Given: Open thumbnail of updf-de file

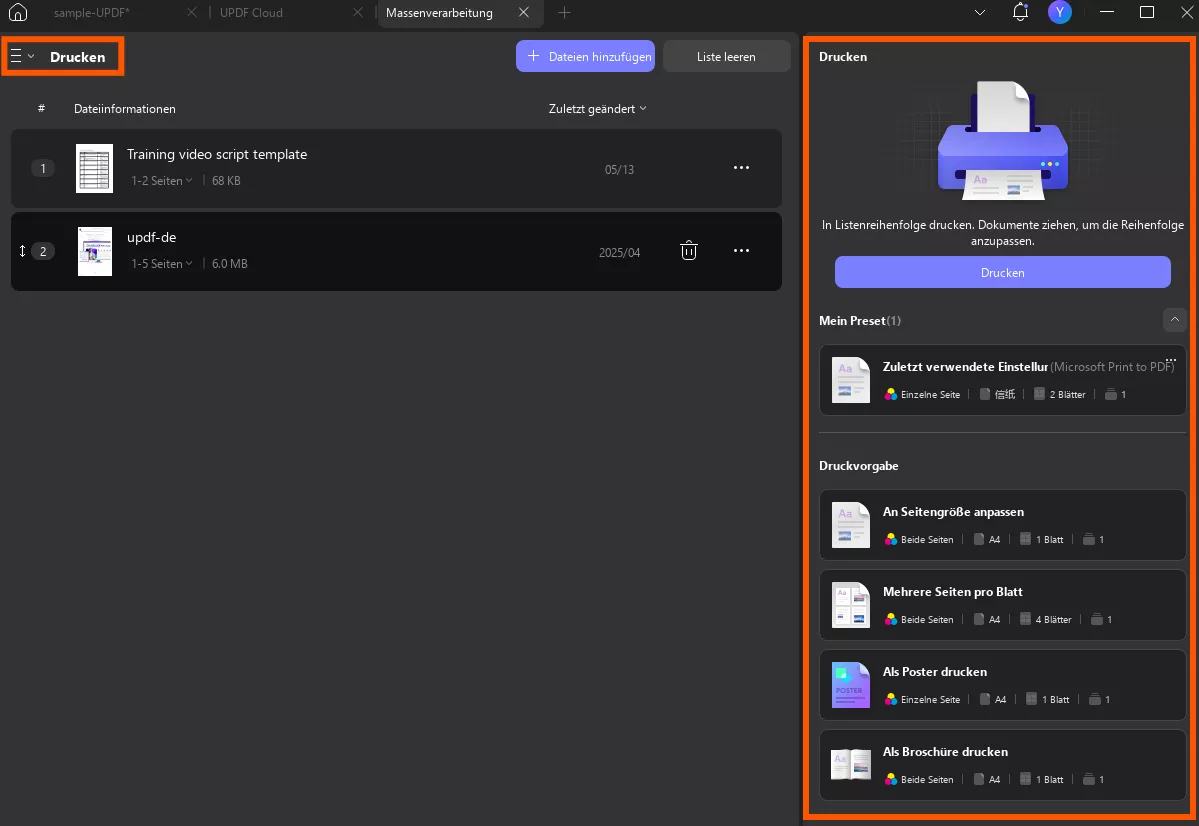Looking at the screenshot, I should [x=95, y=251].
